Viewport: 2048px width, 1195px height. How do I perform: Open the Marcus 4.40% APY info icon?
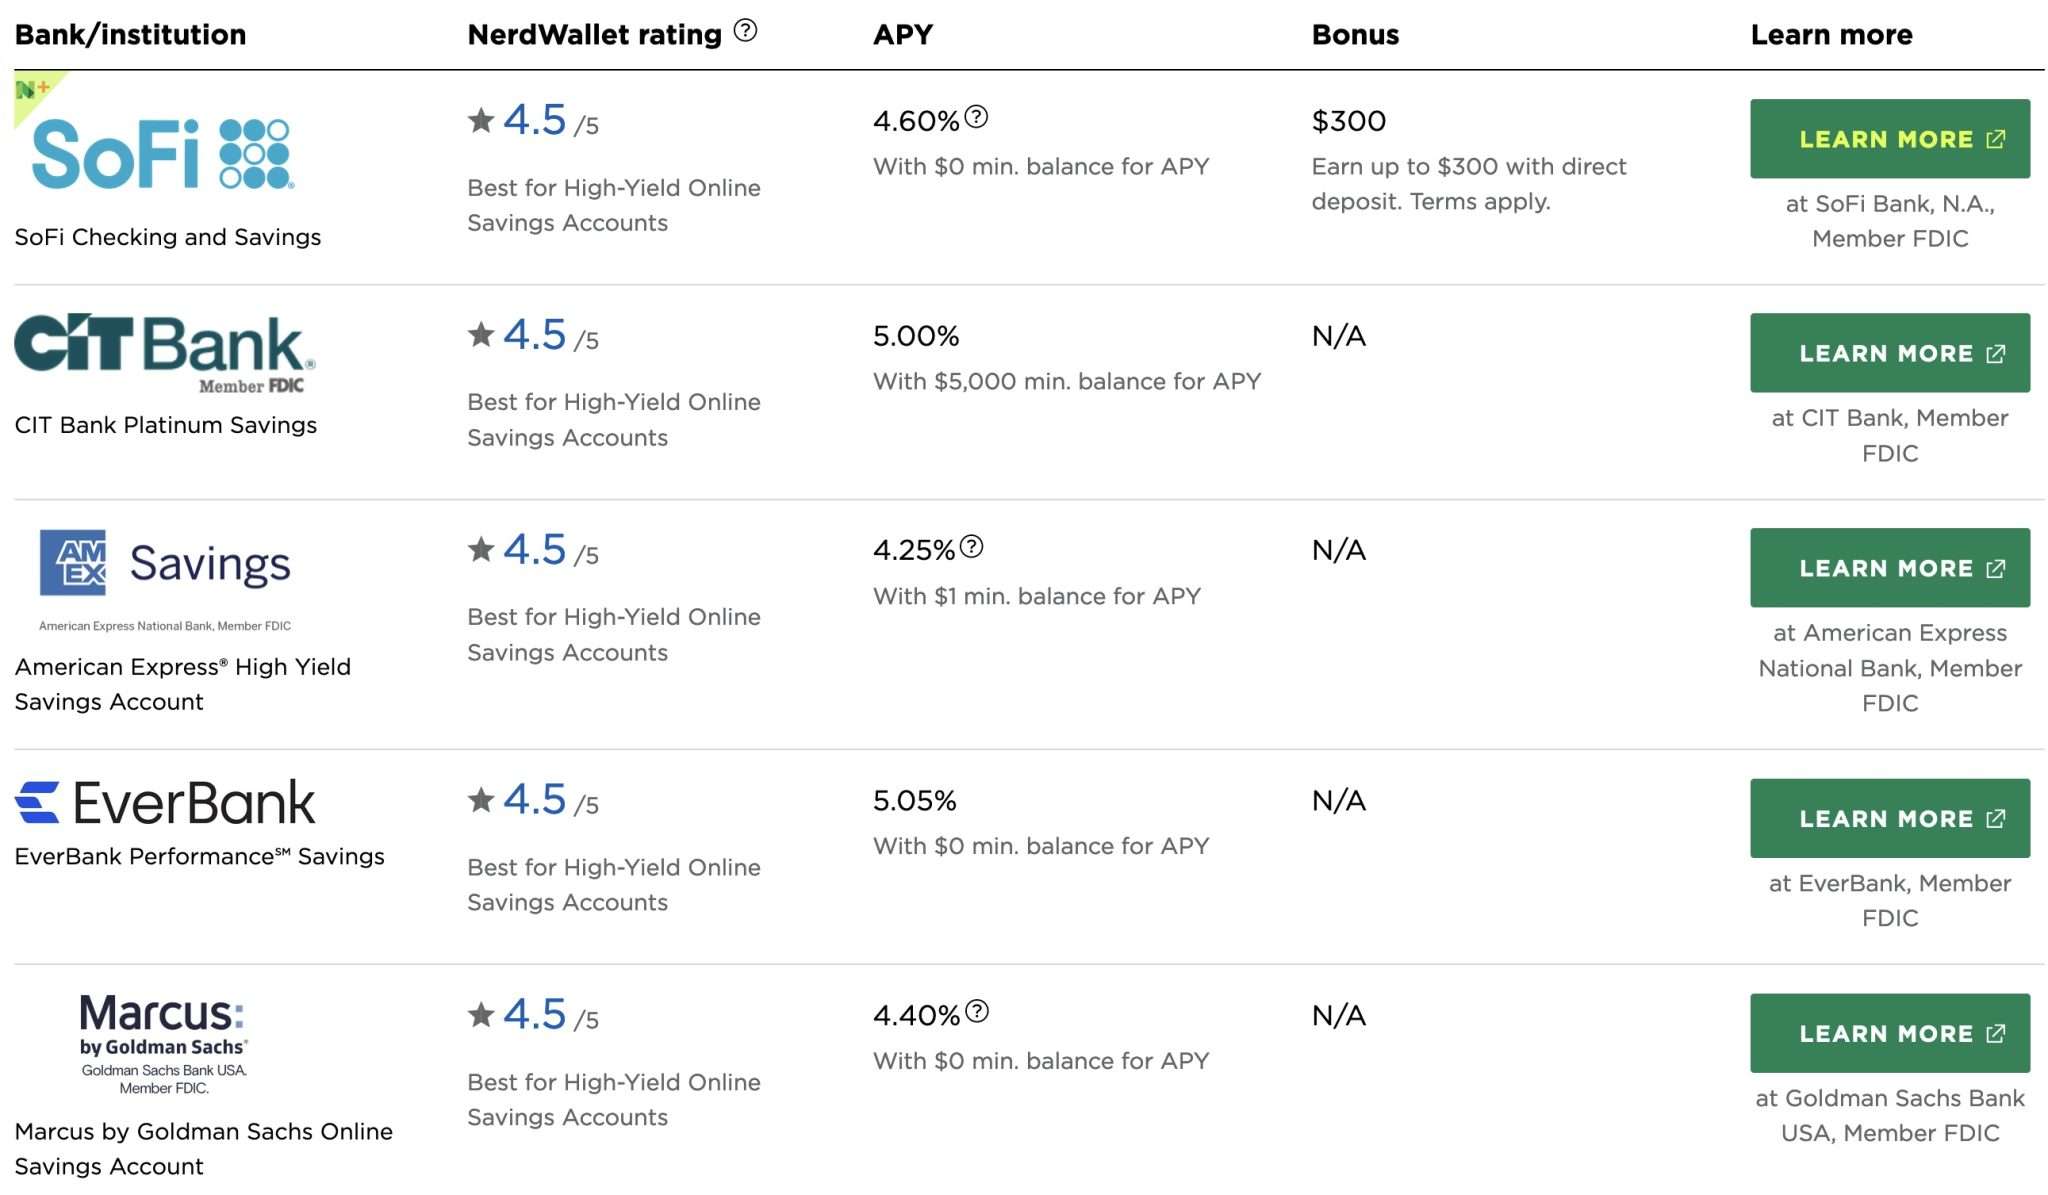(x=977, y=1011)
